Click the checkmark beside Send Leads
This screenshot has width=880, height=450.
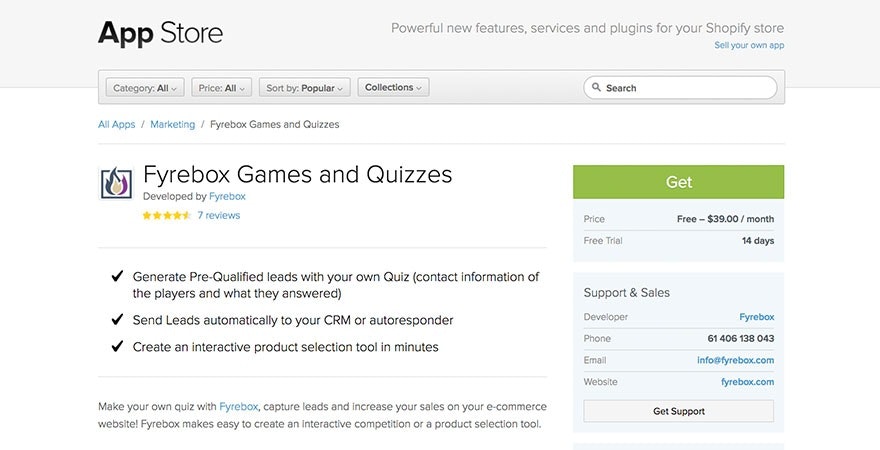116,320
